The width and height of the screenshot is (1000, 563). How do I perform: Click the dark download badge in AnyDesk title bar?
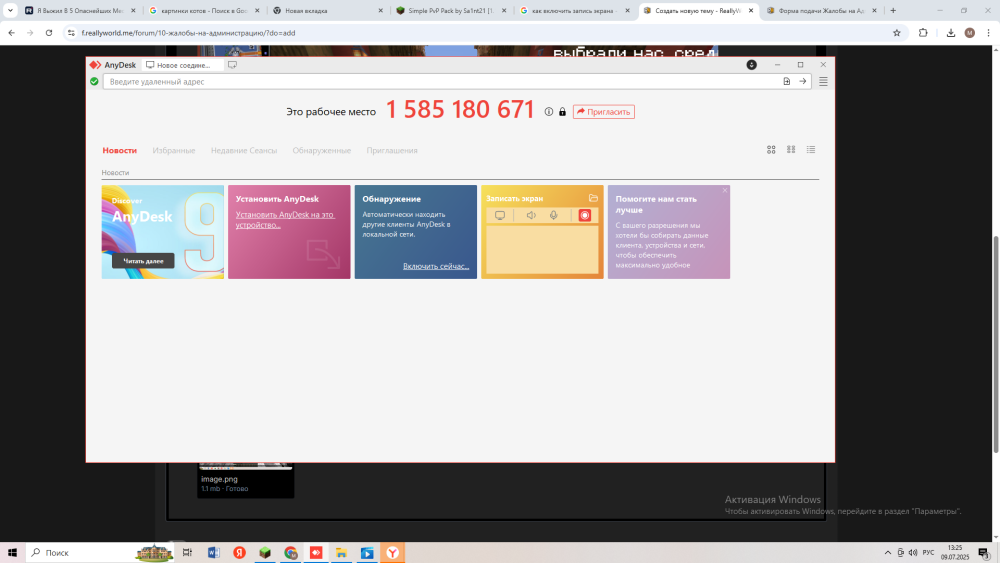pyautogui.click(x=752, y=65)
